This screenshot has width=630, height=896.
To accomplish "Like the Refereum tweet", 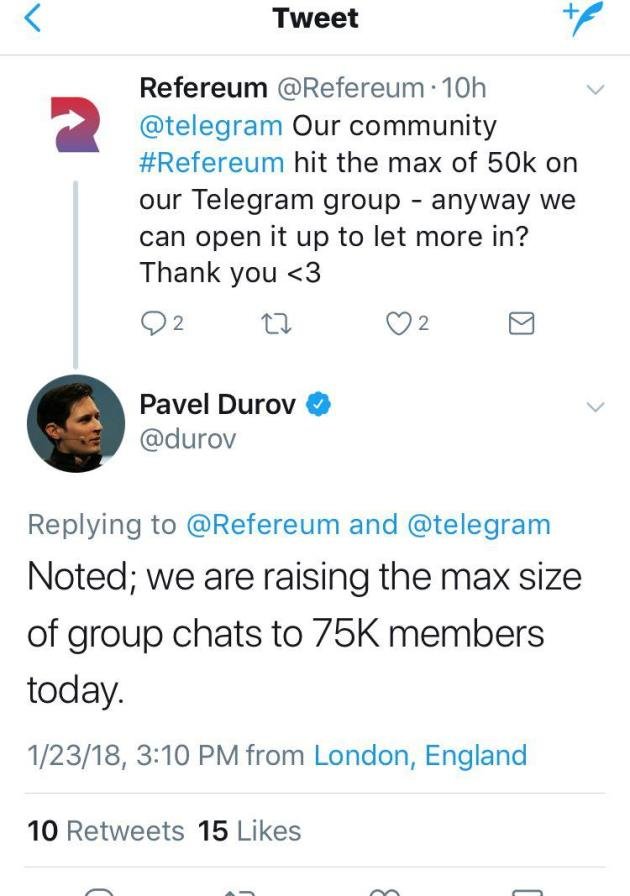I will [x=407, y=323].
